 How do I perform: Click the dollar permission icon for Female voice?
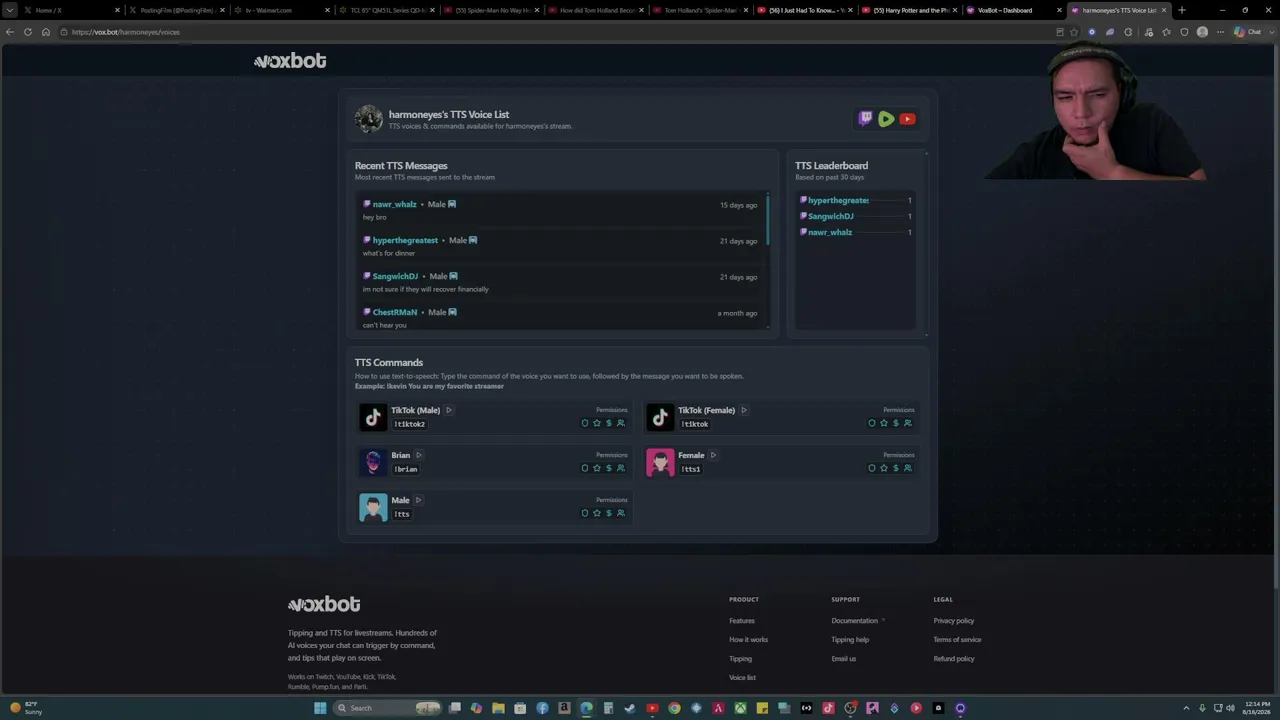coord(896,468)
